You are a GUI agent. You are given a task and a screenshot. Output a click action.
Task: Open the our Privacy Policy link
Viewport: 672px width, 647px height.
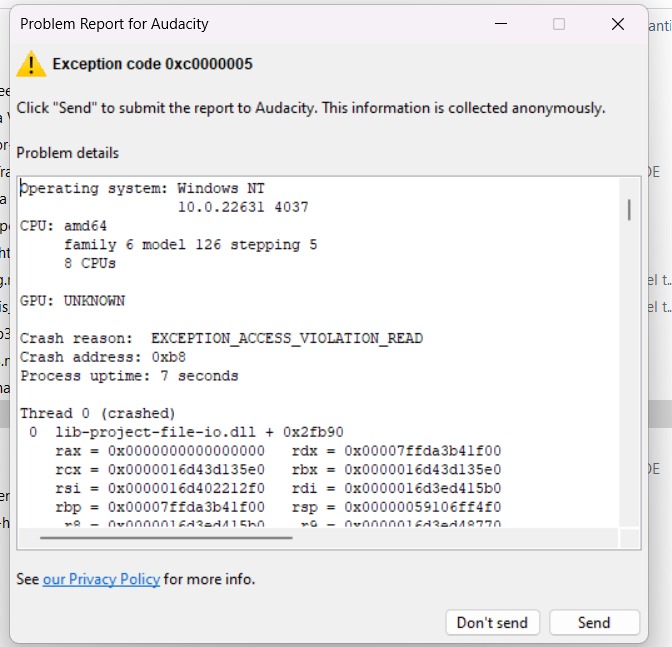[101, 579]
